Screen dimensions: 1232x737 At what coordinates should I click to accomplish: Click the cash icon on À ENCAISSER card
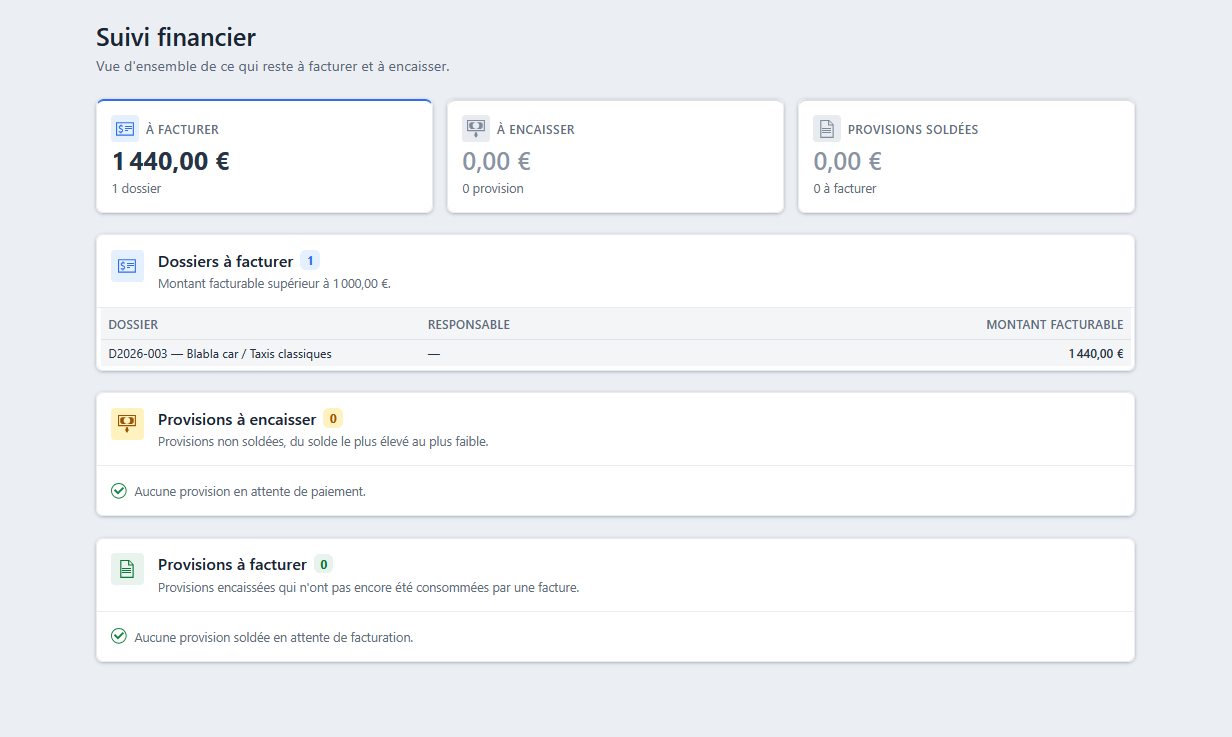(x=476, y=129)
